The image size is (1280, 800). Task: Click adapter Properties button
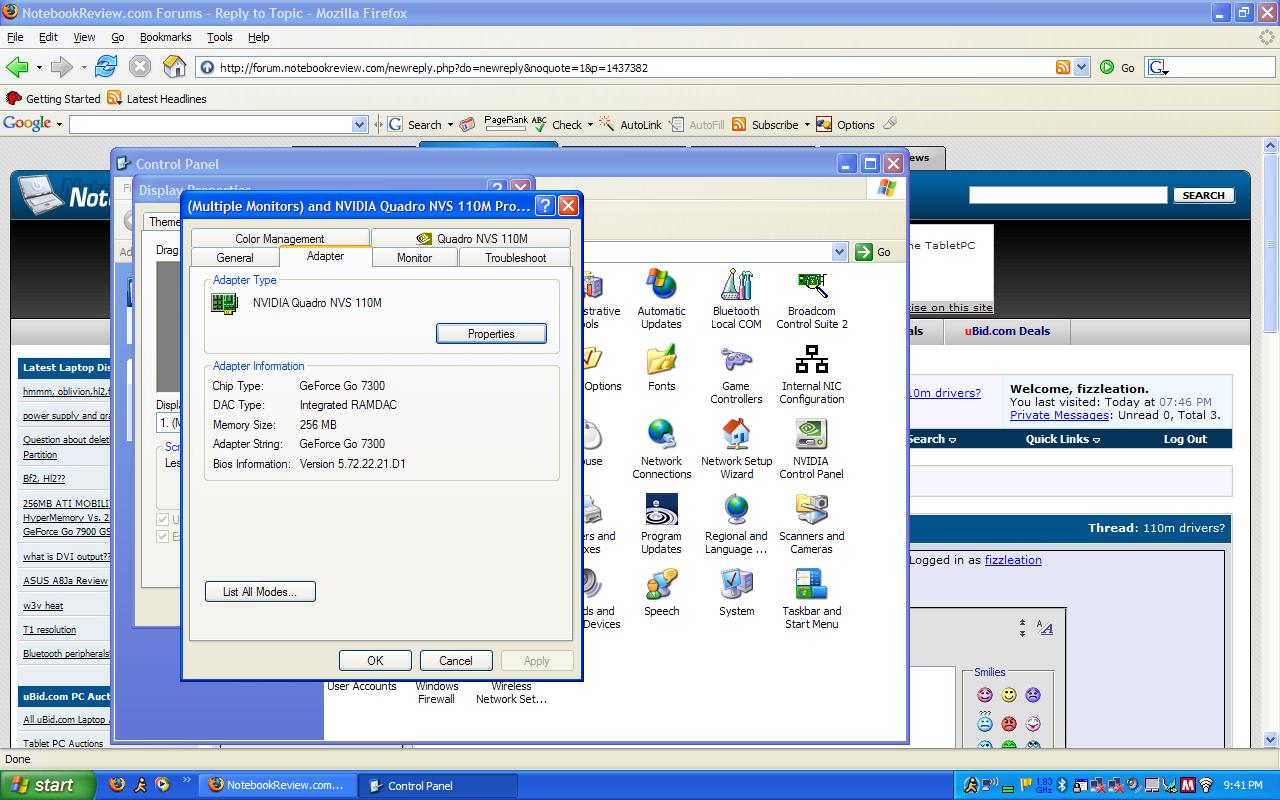(491, 333)
